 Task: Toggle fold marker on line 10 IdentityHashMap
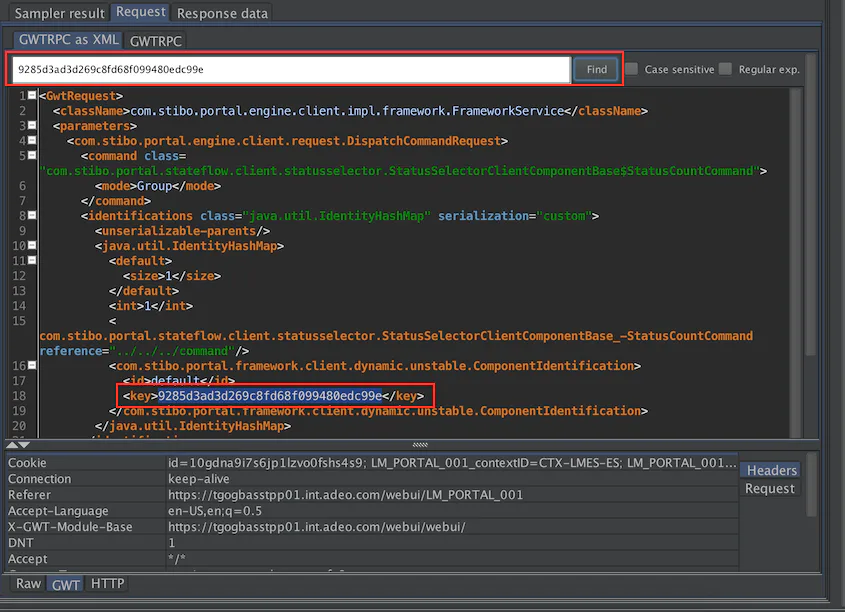click(x=32, y=245)
